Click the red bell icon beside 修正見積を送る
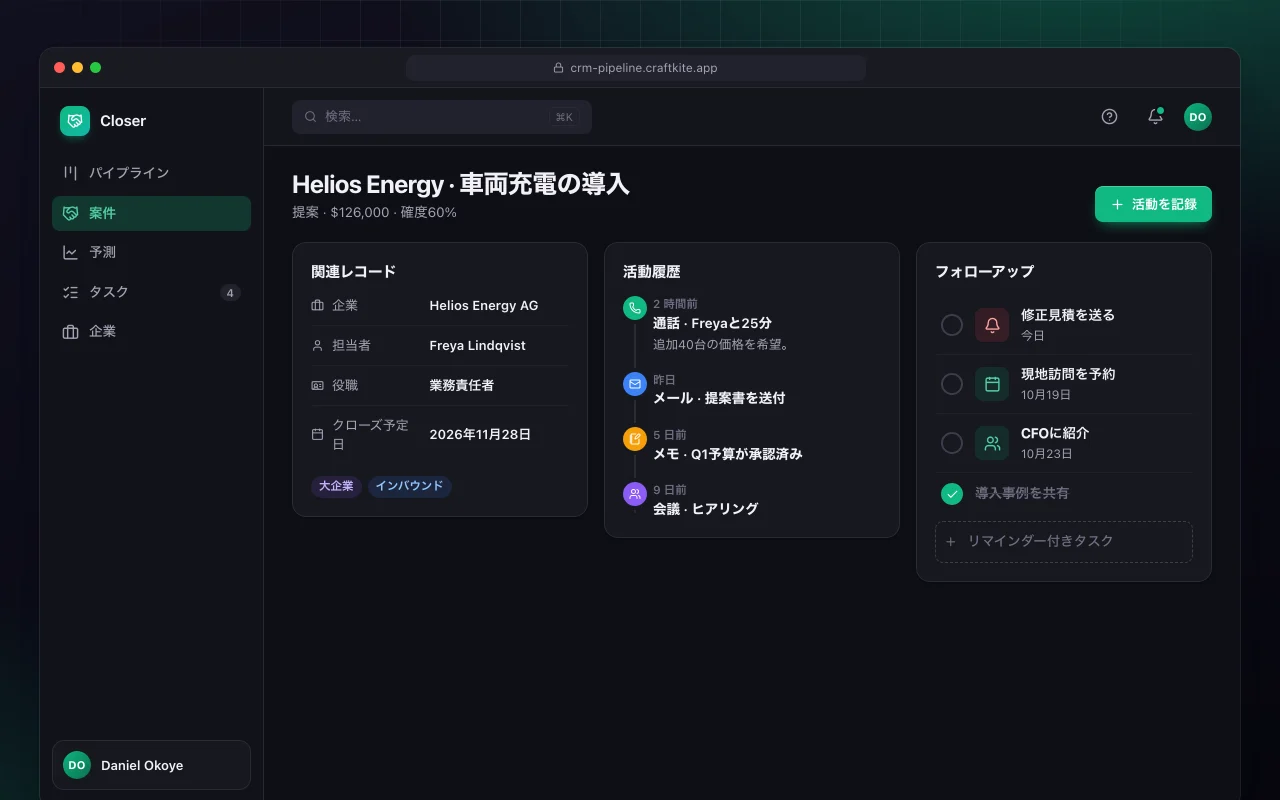The height and width of the screenshot is (800, 1280). coord(992,325)
